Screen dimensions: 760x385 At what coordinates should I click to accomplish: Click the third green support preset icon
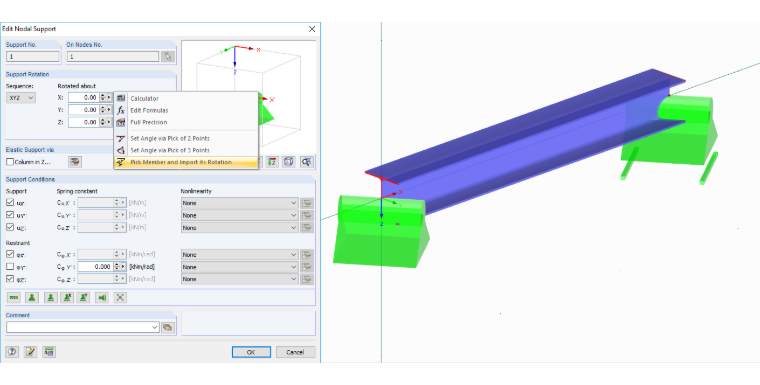(50, 297)
